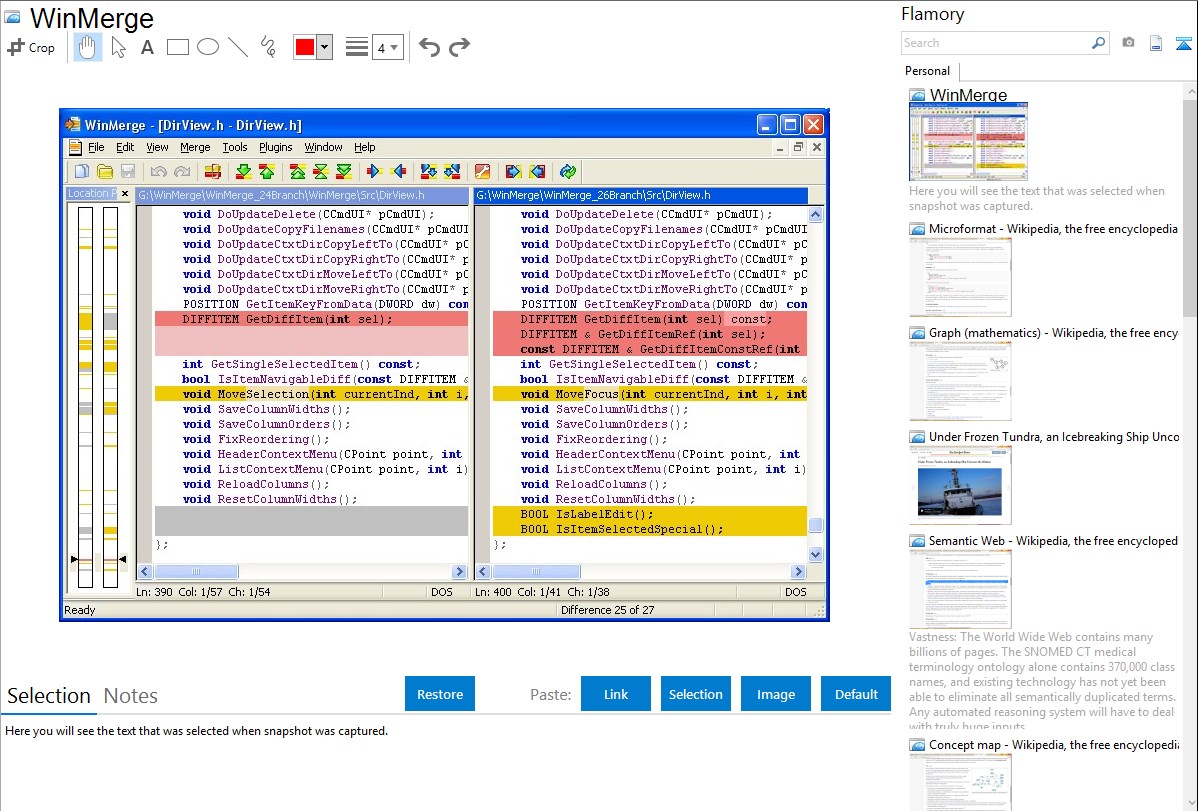Redo the annotation in Flamory

click(x=459, y=47)
